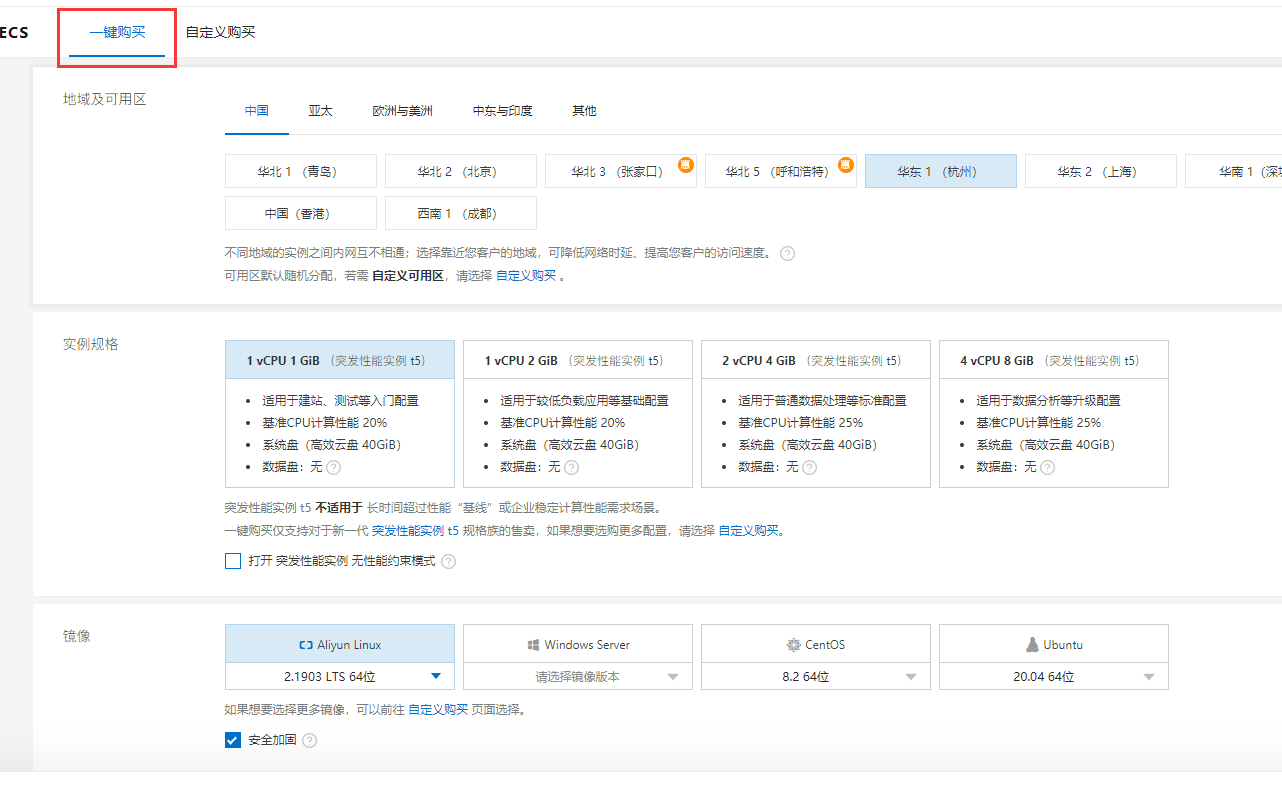This screenshot has height=805, width=1282.
Task: Choose region 中国 (香港)
Action: [x=301, y=213]
